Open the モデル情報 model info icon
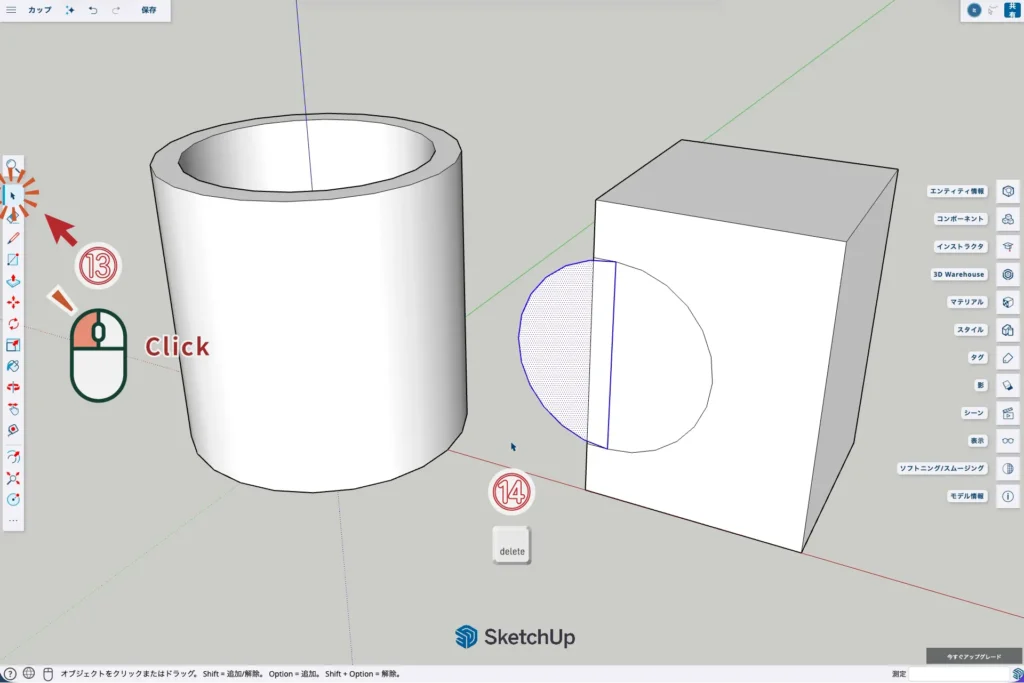This screenshot has height=683, width=1024. click(1008, 496)
